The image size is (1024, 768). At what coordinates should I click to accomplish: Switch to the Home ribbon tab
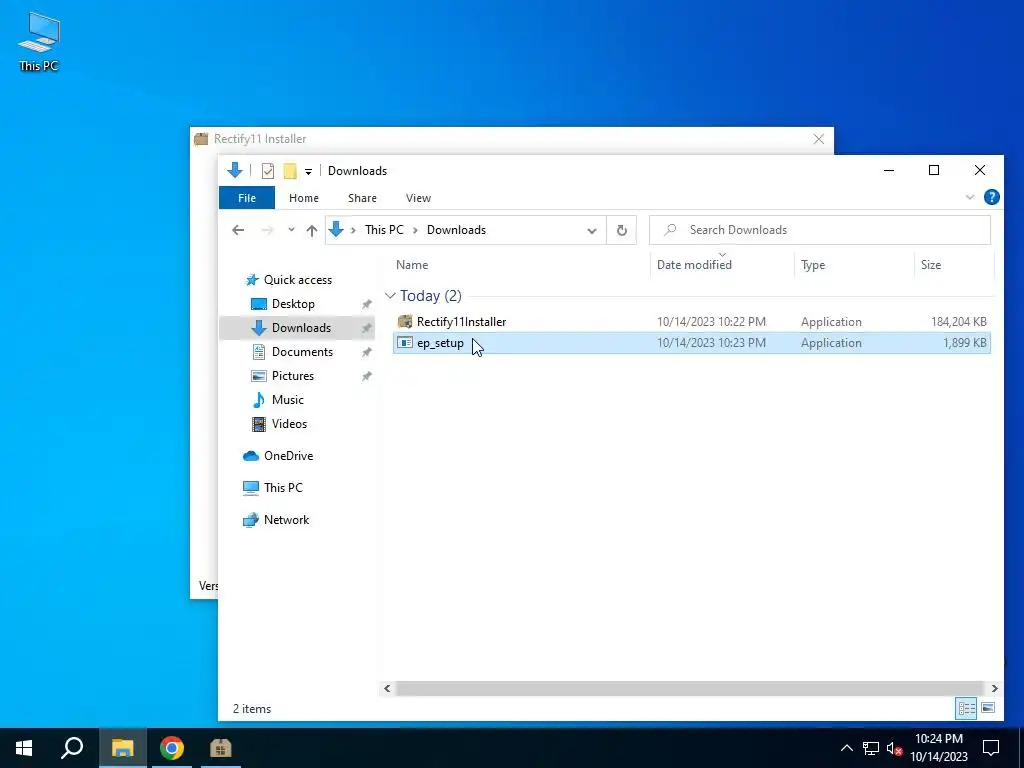pyautogui.click(x=304, y=198)
